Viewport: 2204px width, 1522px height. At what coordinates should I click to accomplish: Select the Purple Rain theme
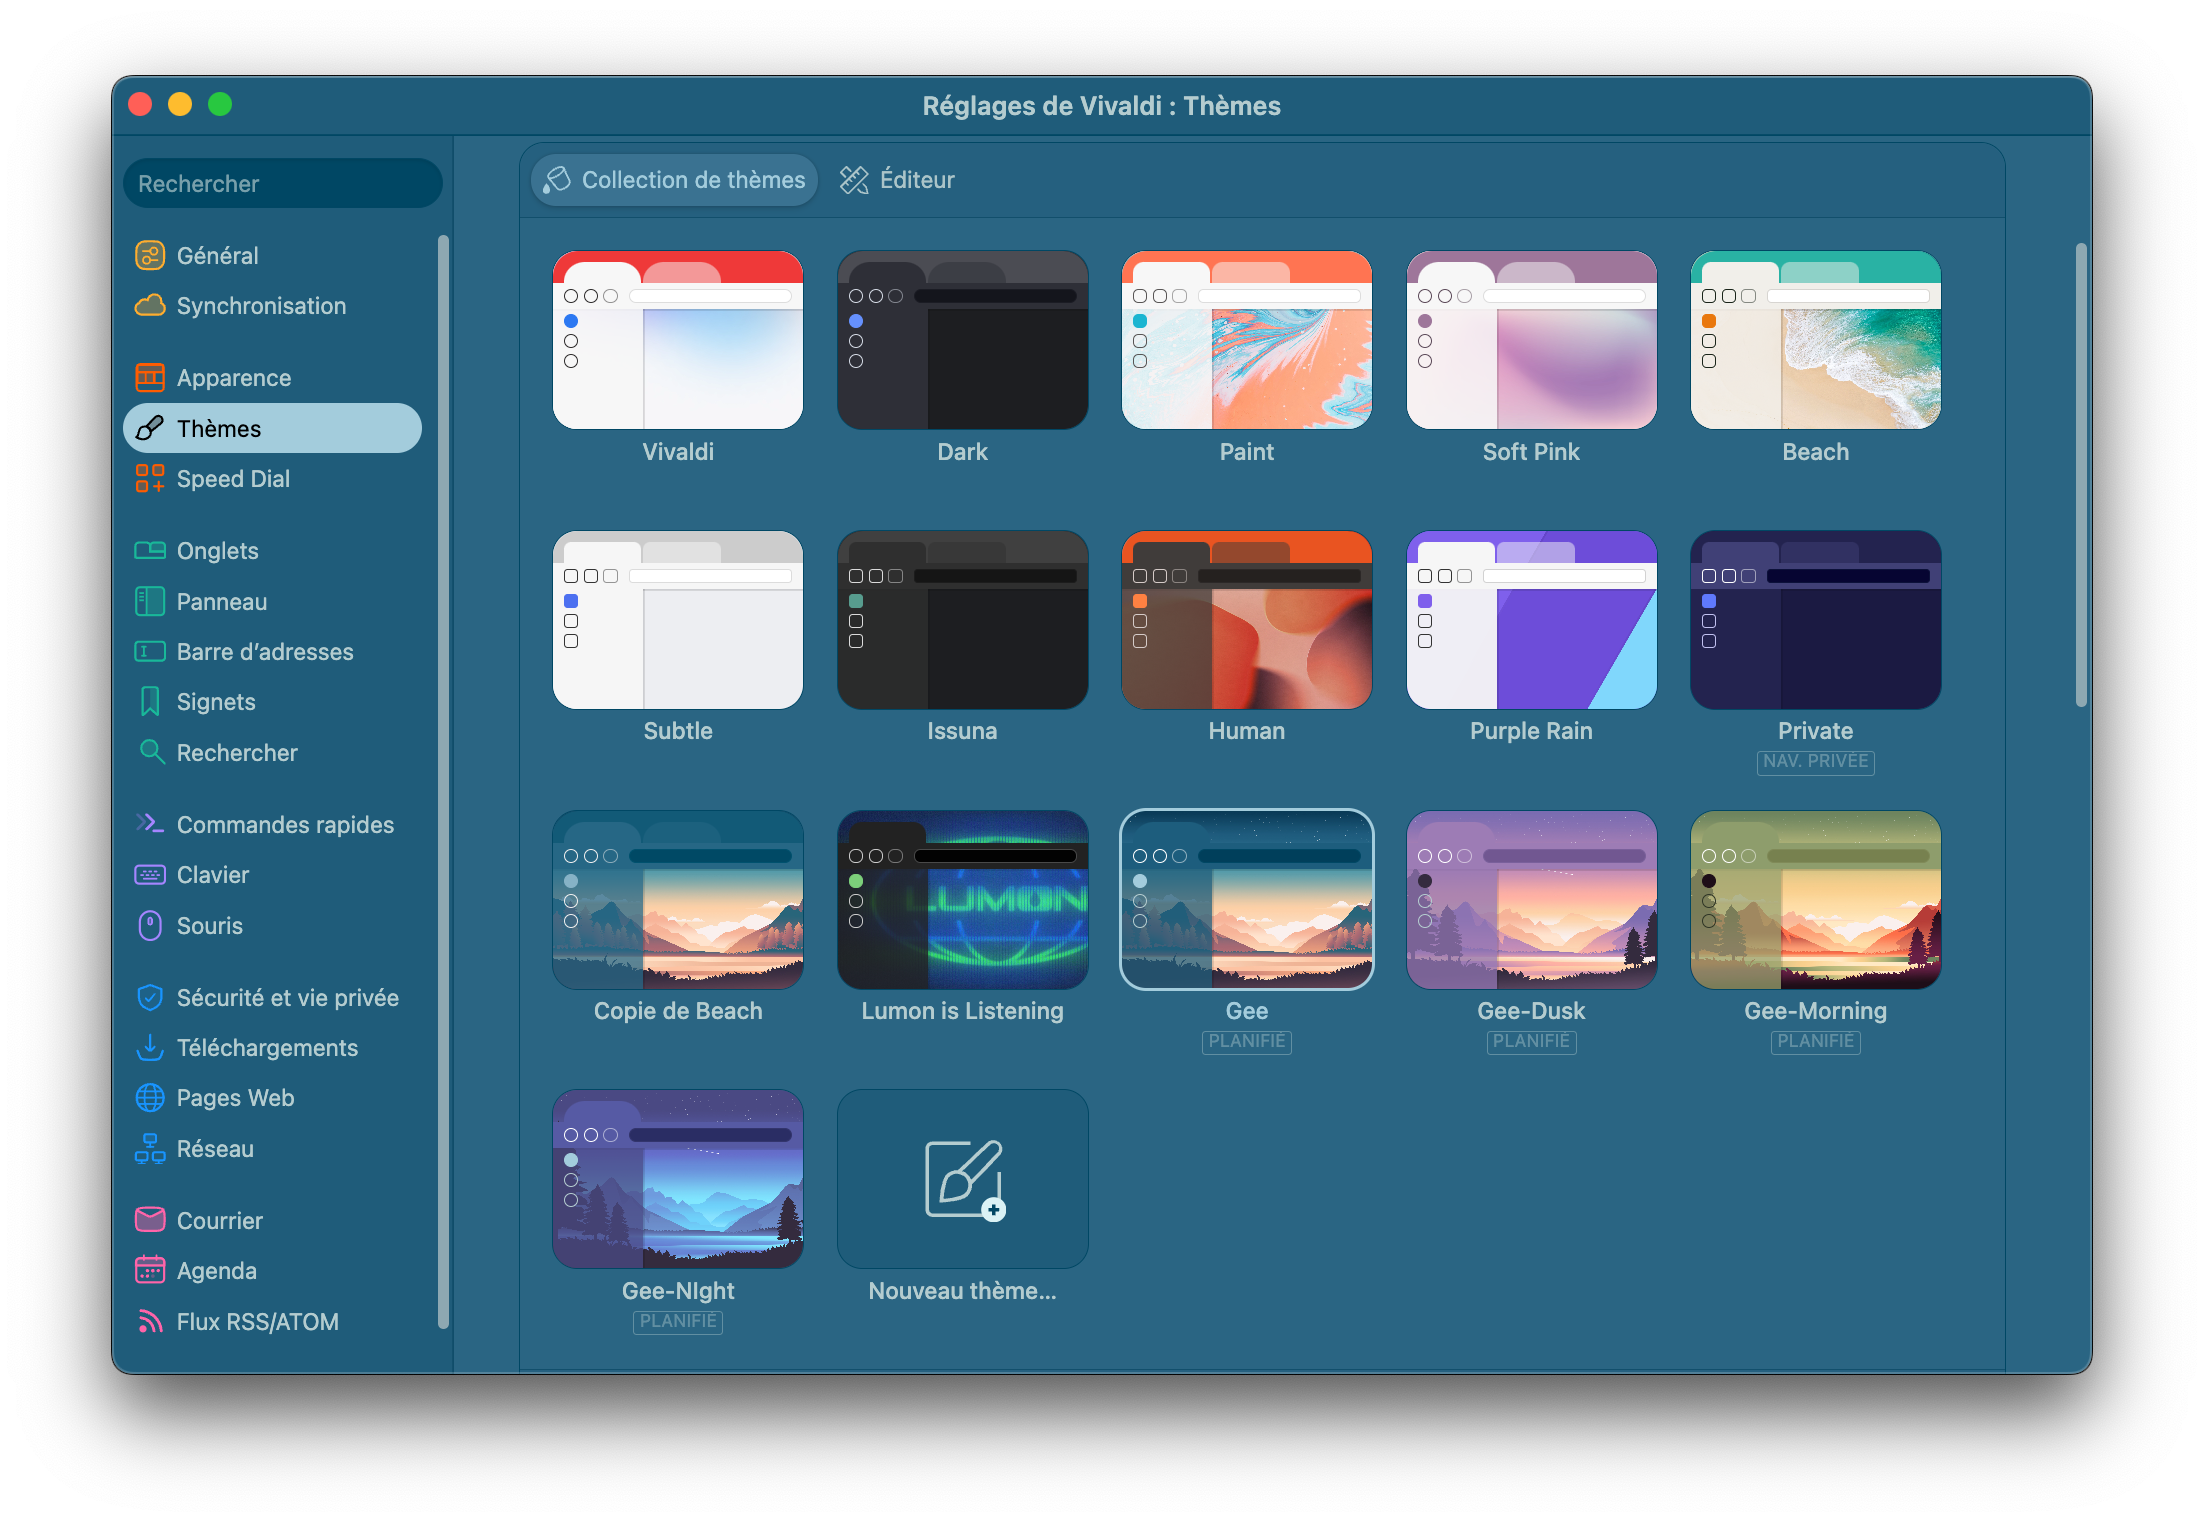[x=1531, y=620]
